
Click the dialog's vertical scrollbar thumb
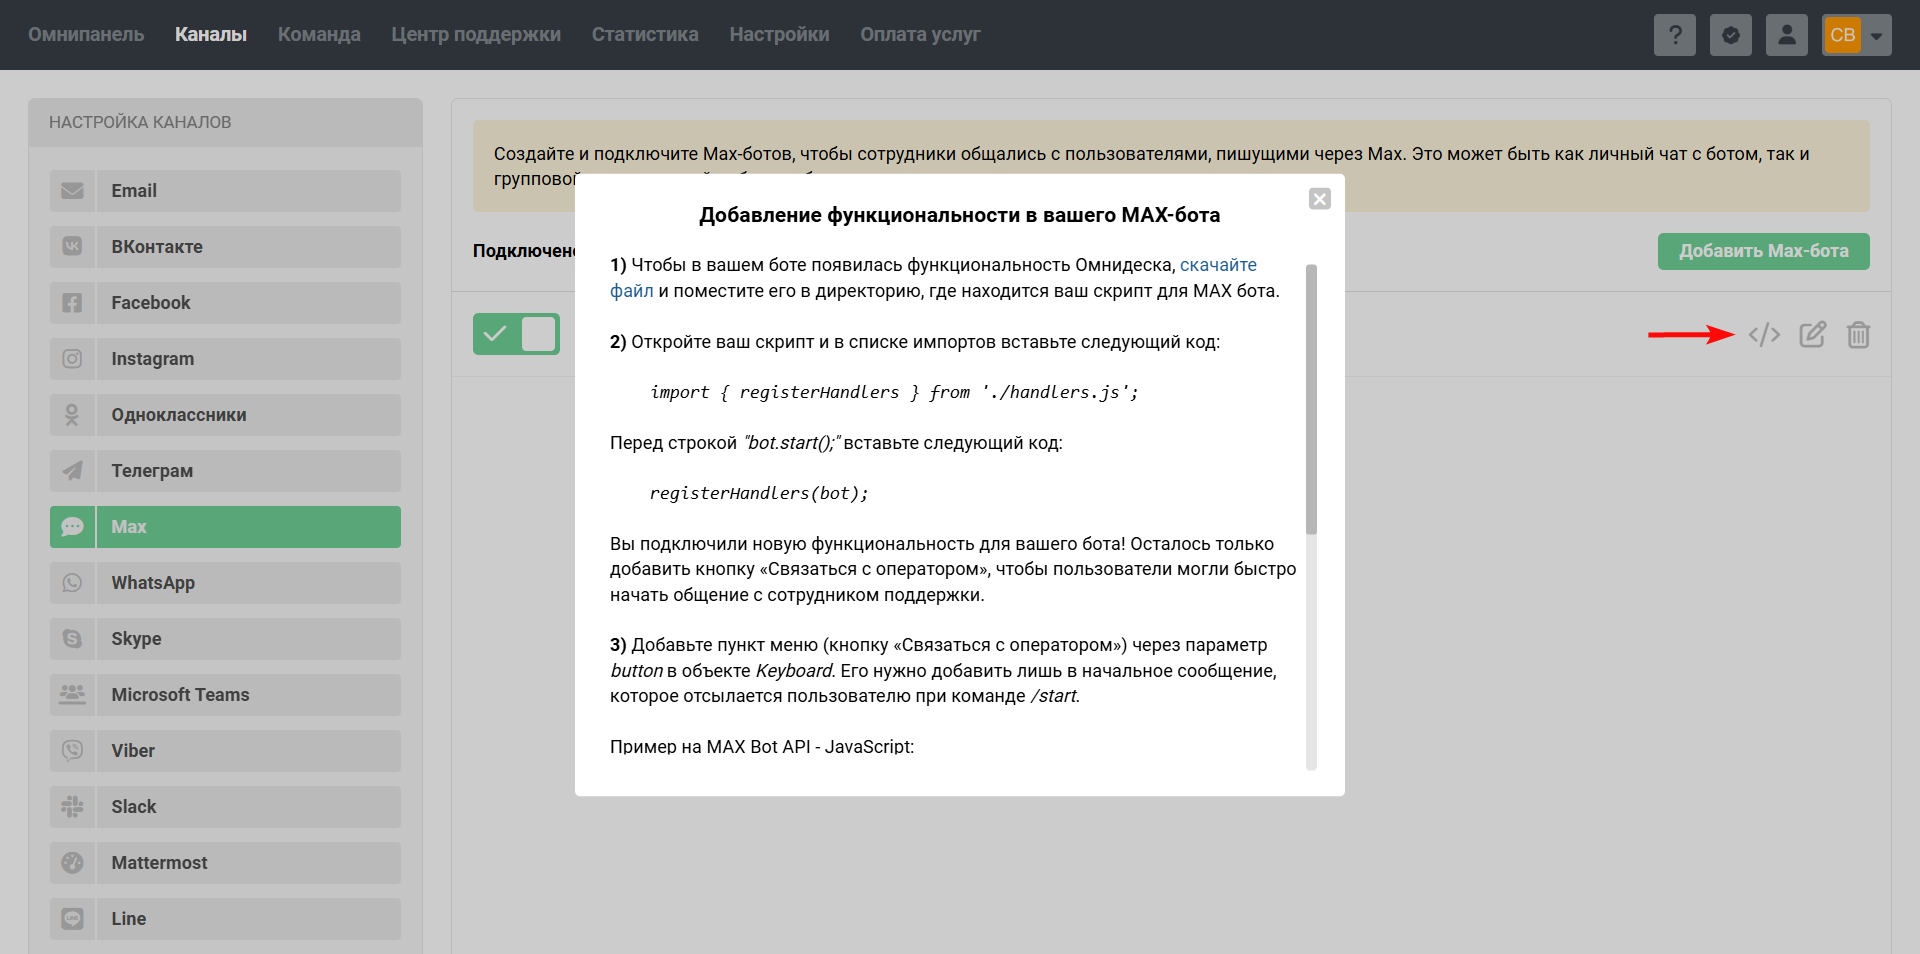click(x=1311, y=399)
